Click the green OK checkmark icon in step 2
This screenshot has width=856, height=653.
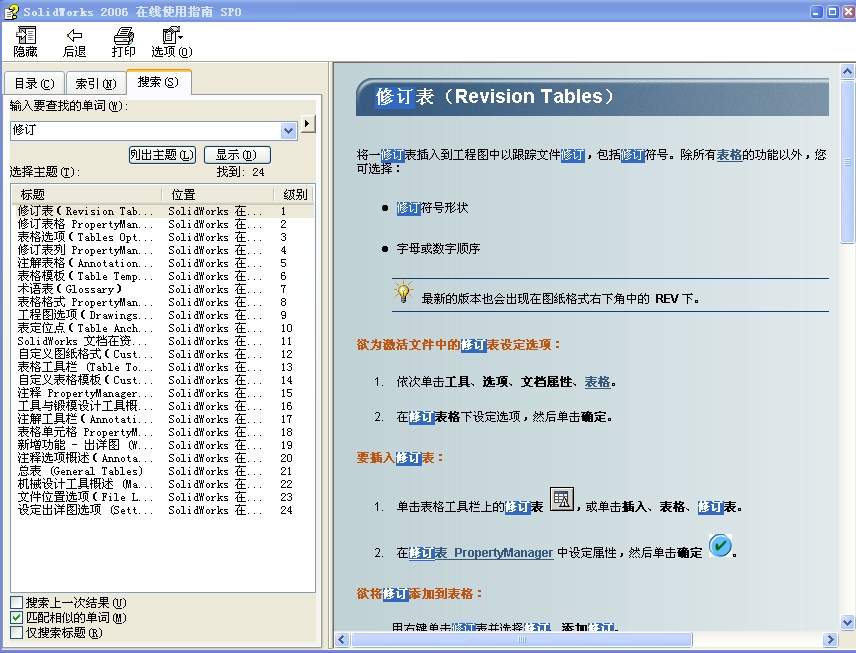point(721,546)
